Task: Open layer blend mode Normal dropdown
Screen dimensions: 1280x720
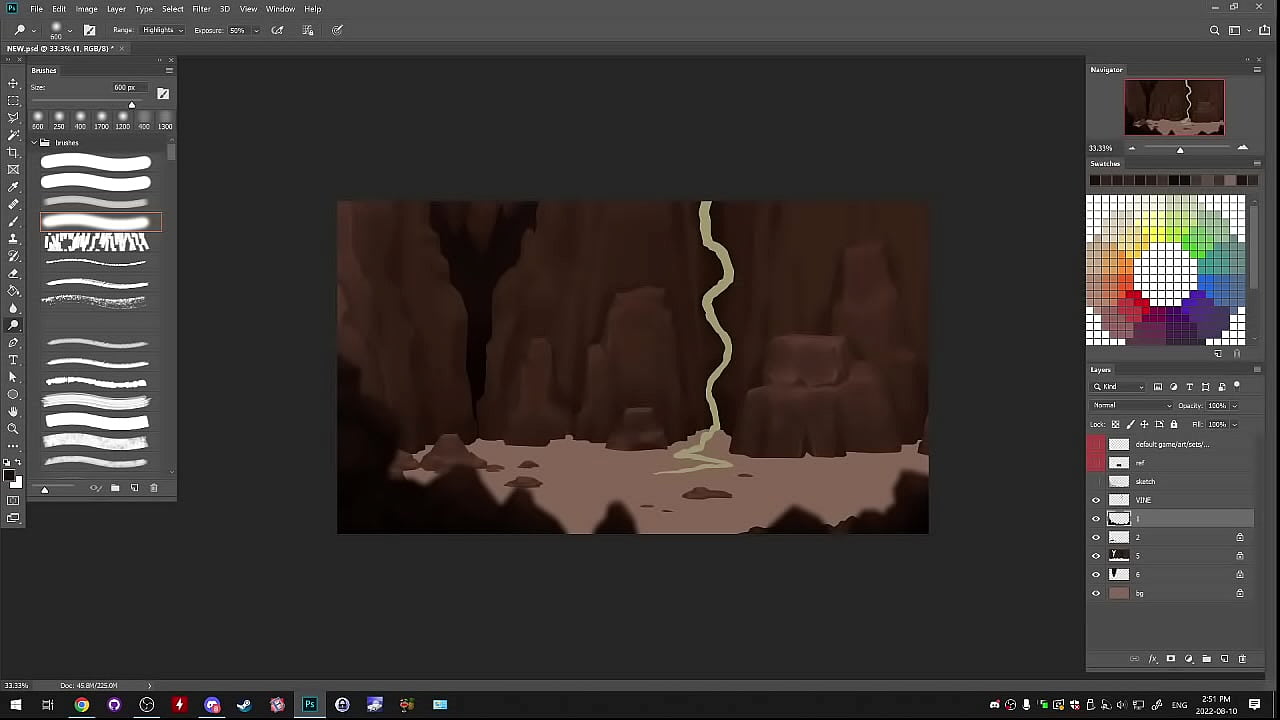Action: click(x=1131, y=405)
